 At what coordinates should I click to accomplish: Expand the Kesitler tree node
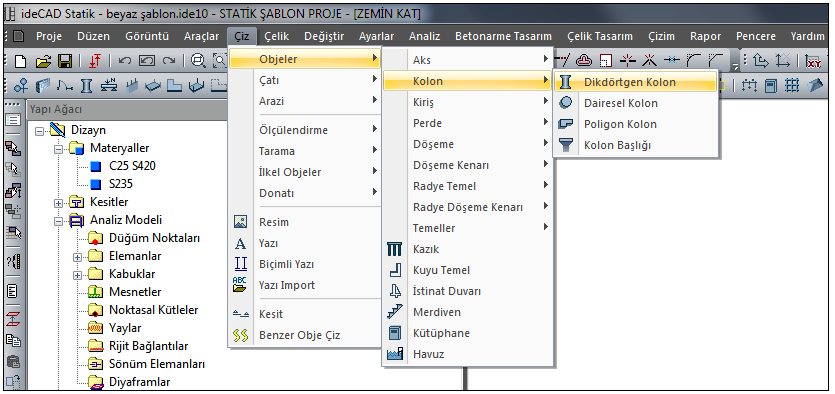pos(59,202)
